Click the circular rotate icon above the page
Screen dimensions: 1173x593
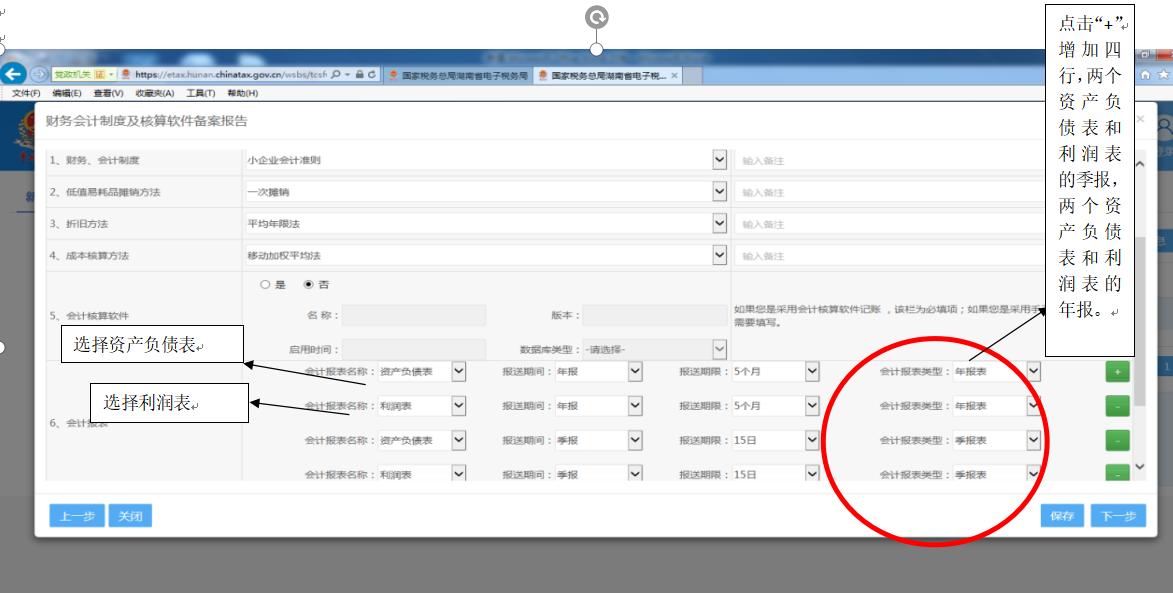597,14
